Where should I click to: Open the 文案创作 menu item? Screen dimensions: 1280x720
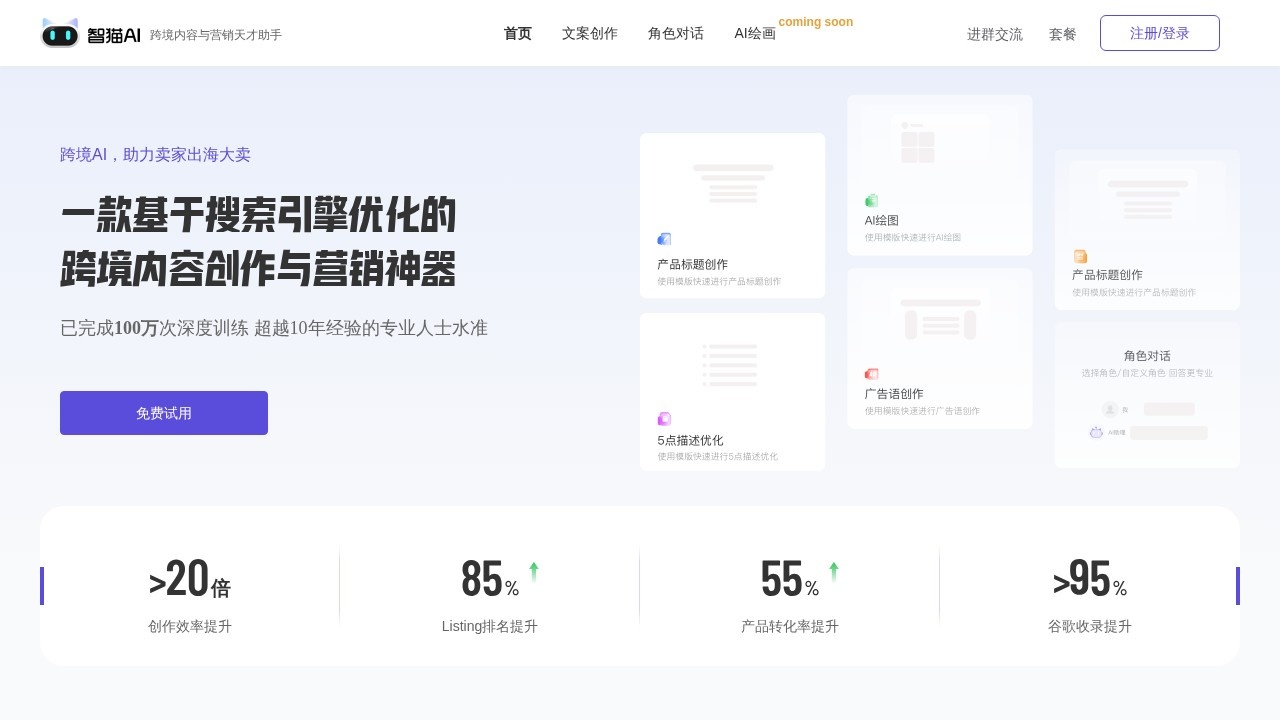point(590,34)
